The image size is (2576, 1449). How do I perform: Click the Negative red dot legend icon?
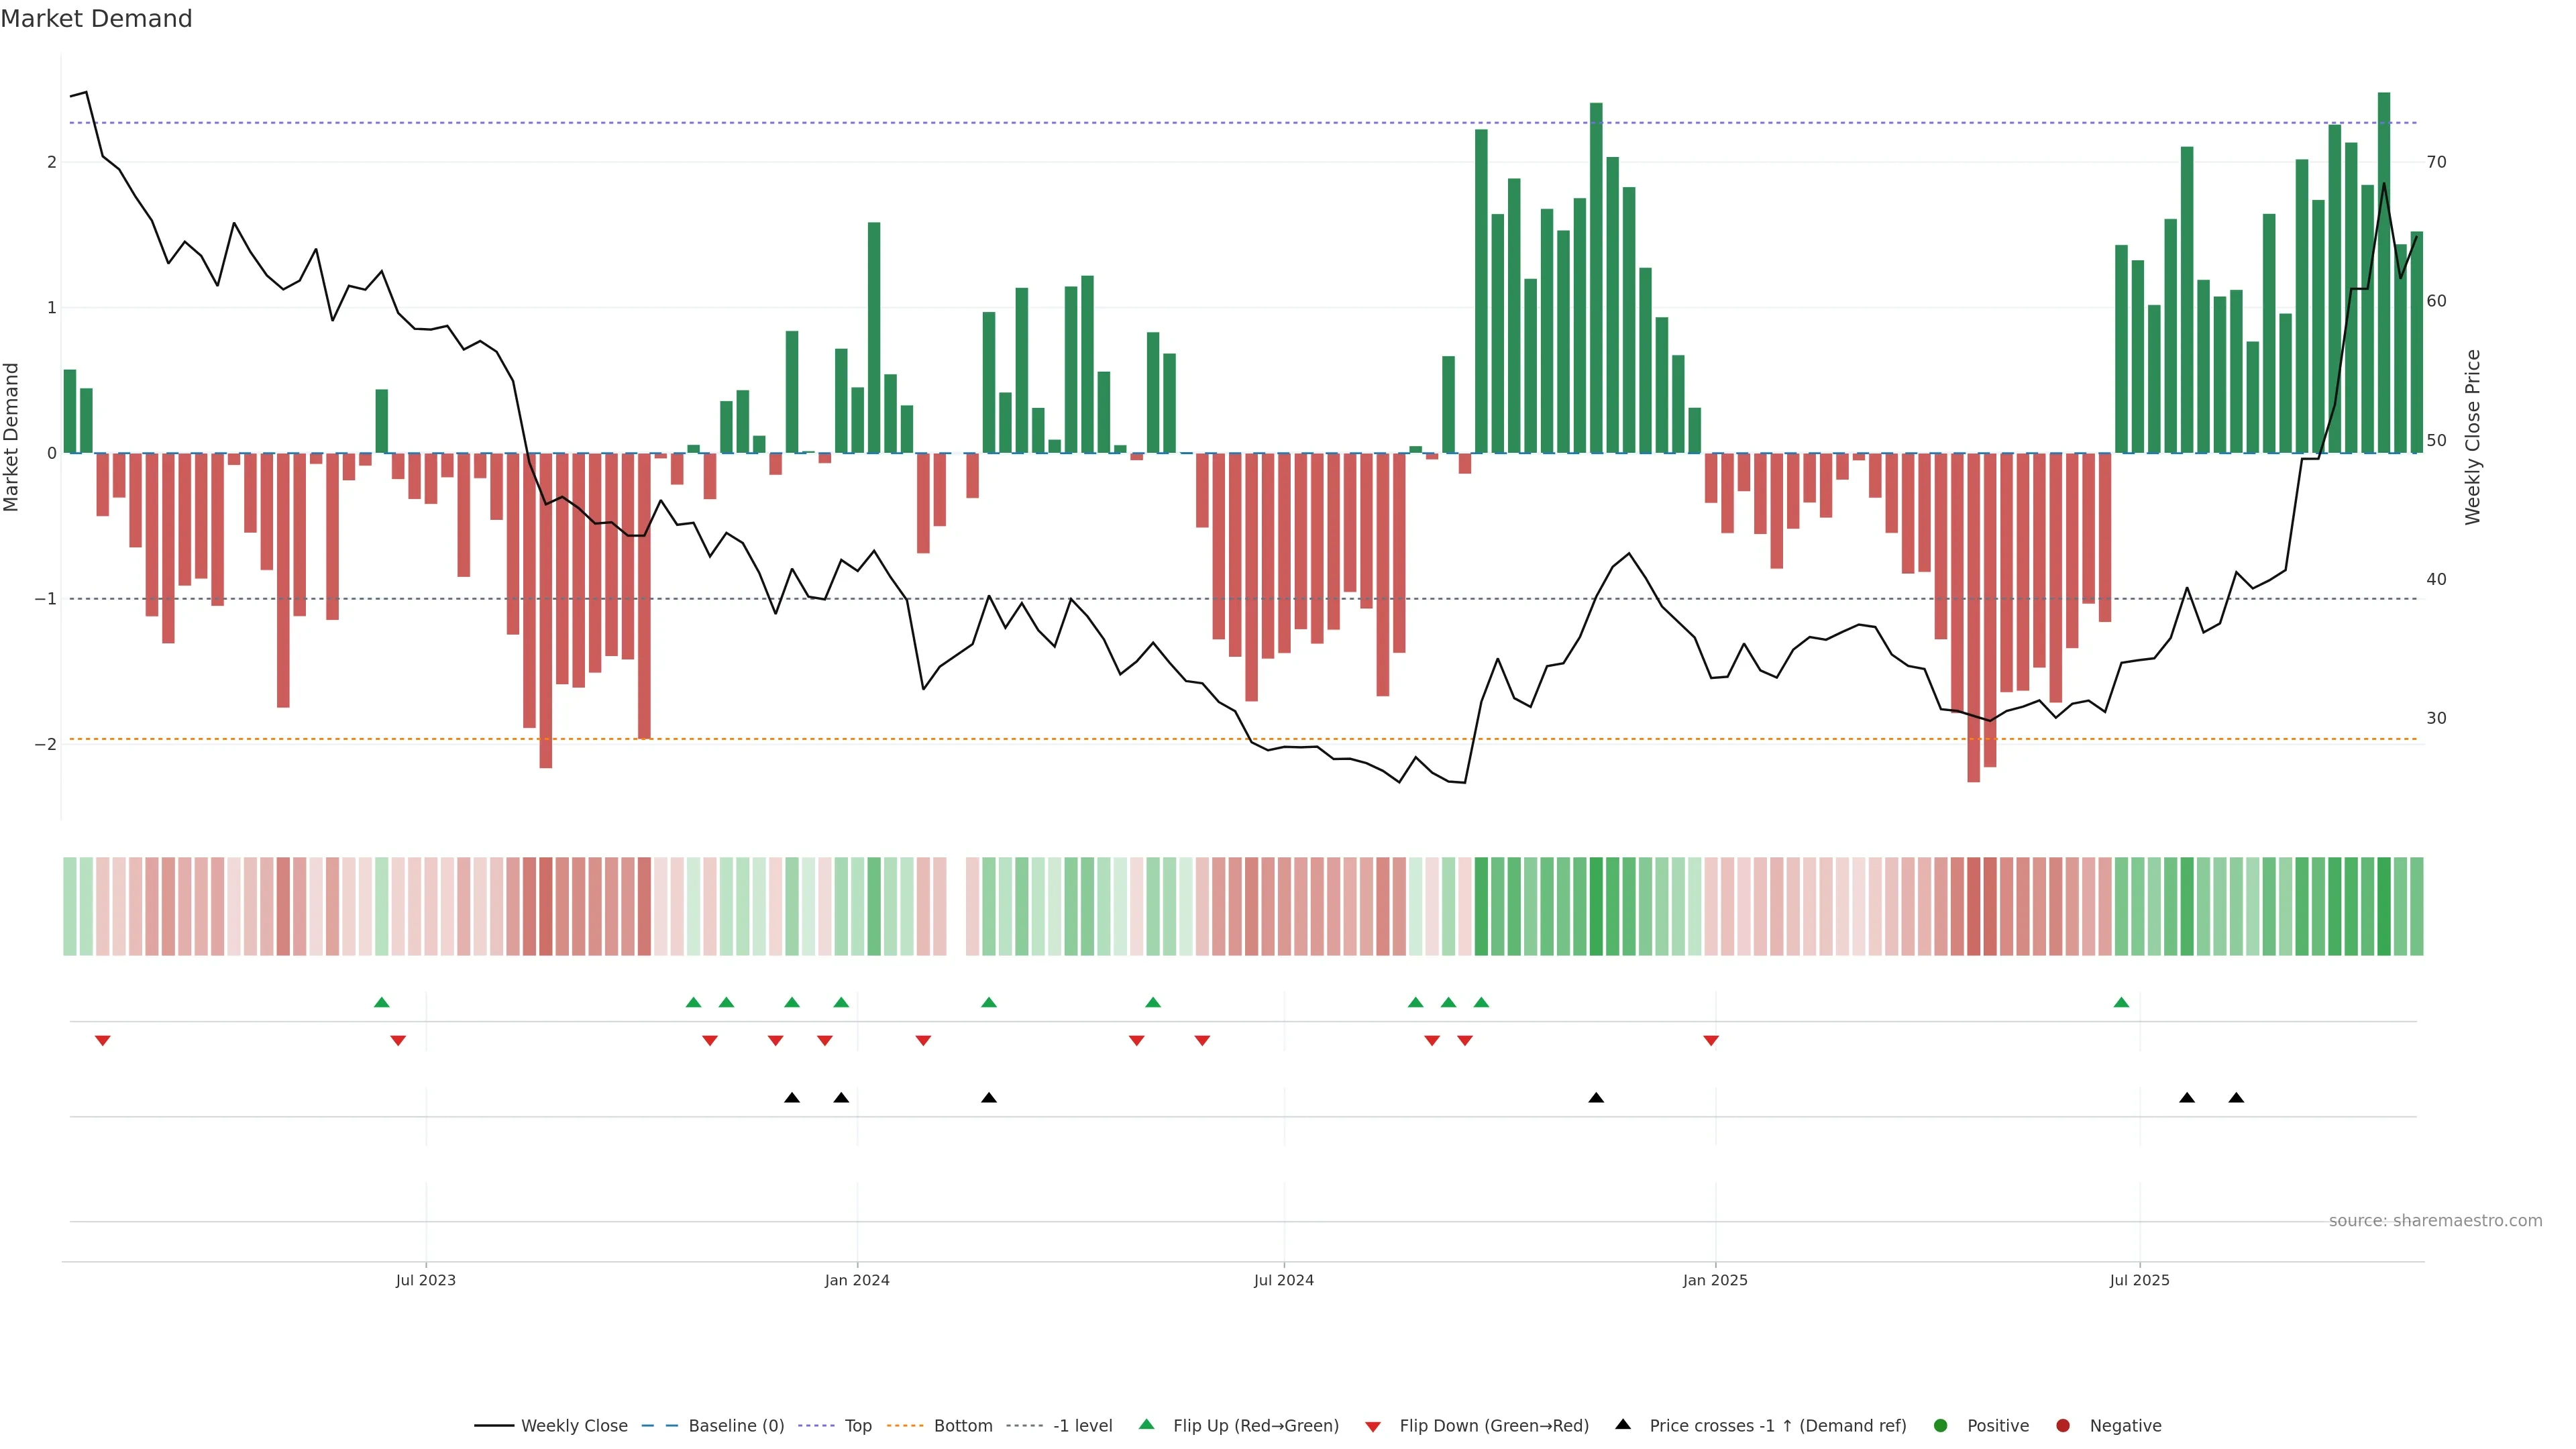tap(2063, 1425)
